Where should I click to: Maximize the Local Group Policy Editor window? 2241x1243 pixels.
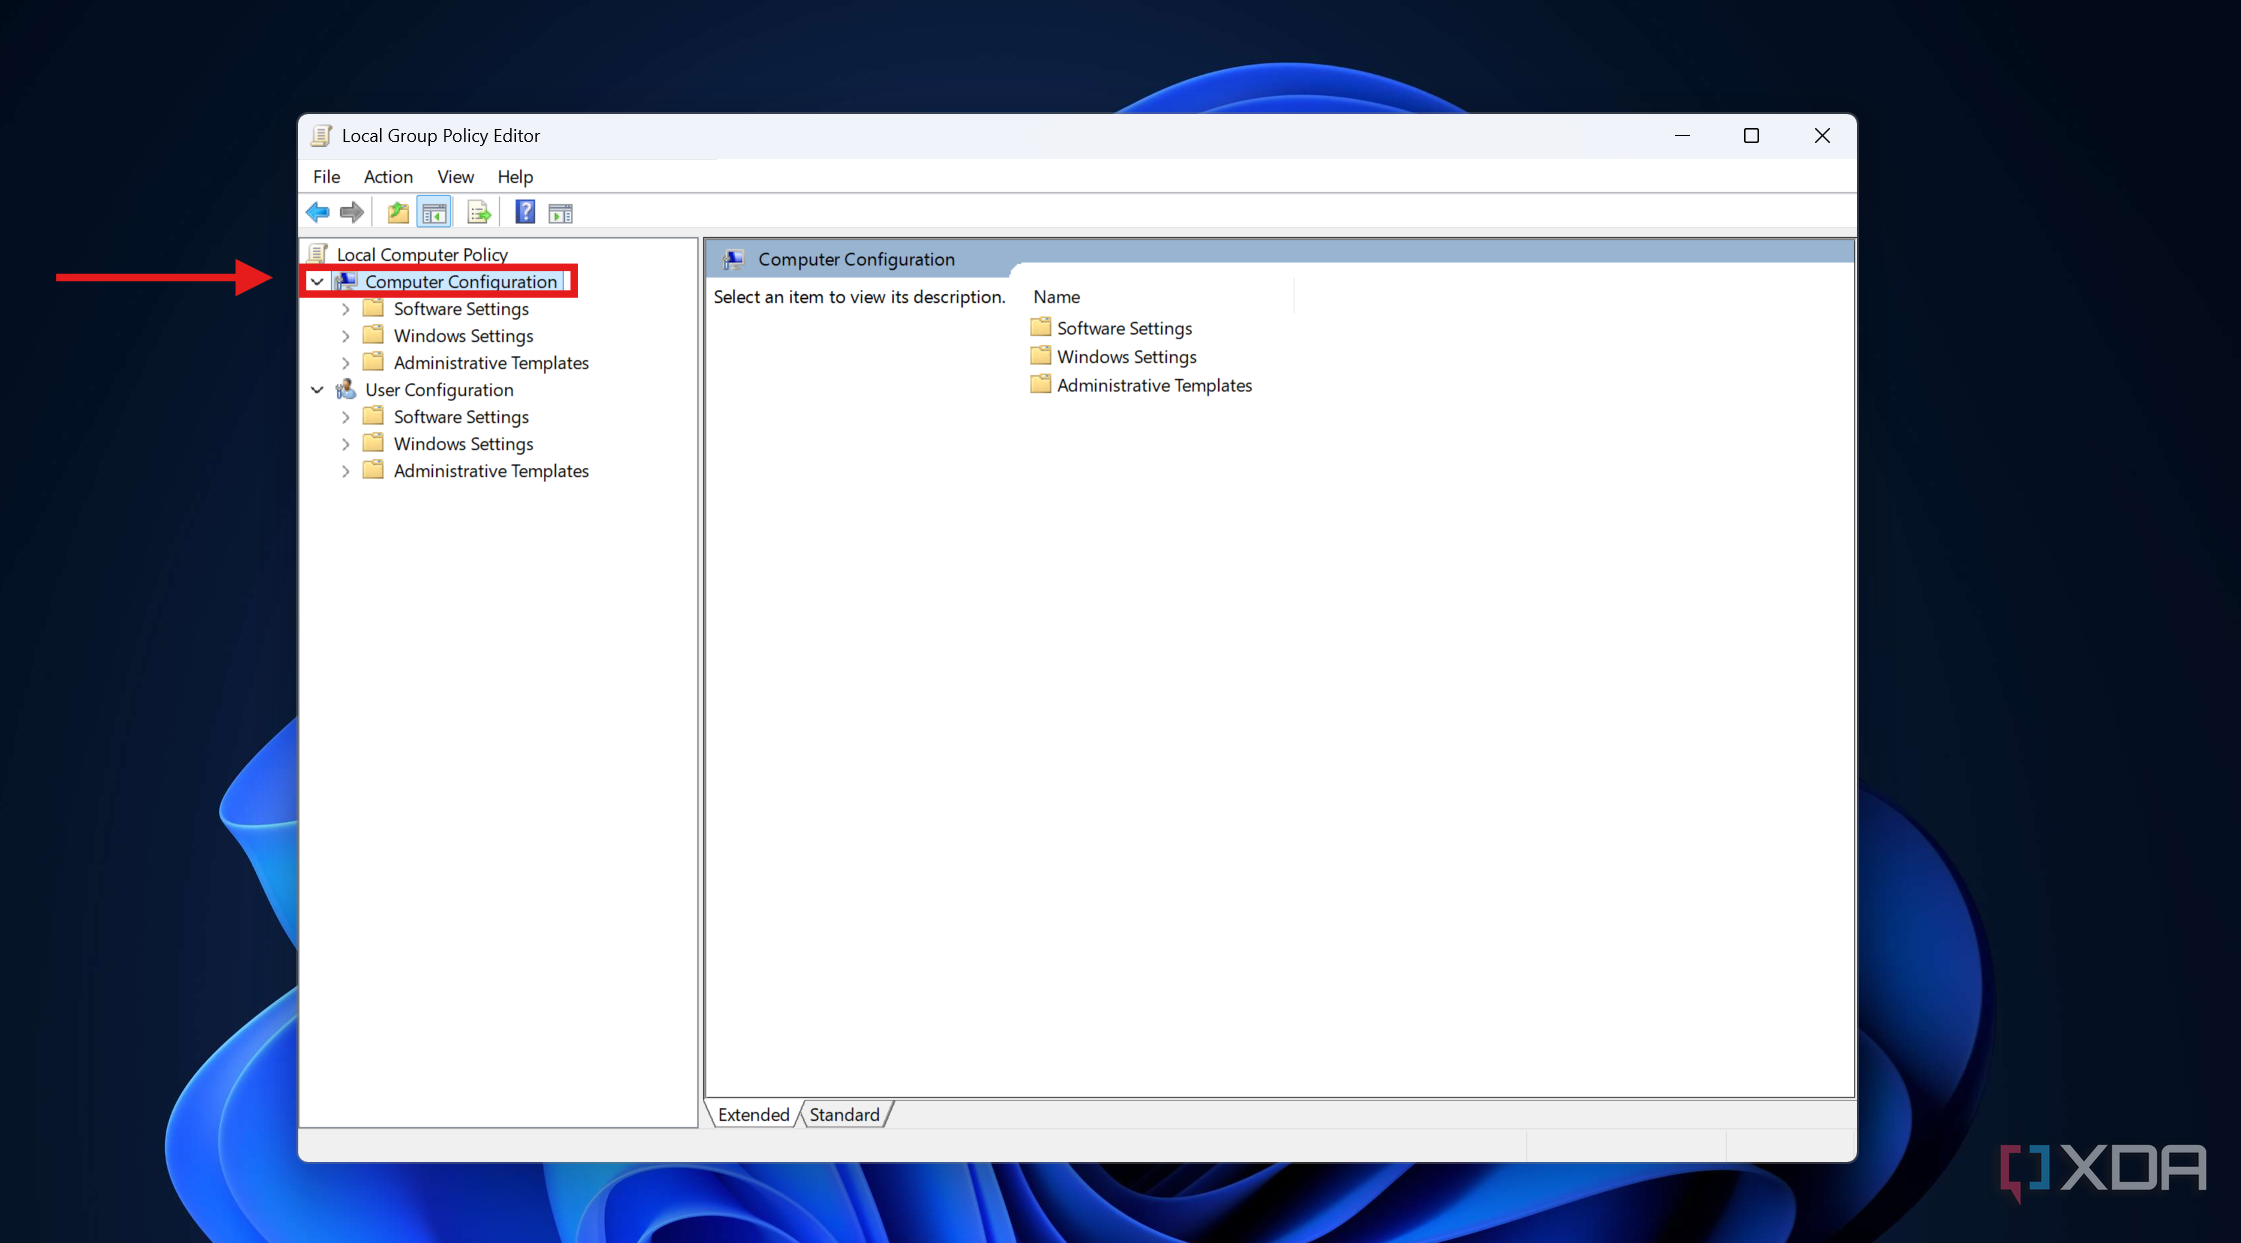(1751, 135)
